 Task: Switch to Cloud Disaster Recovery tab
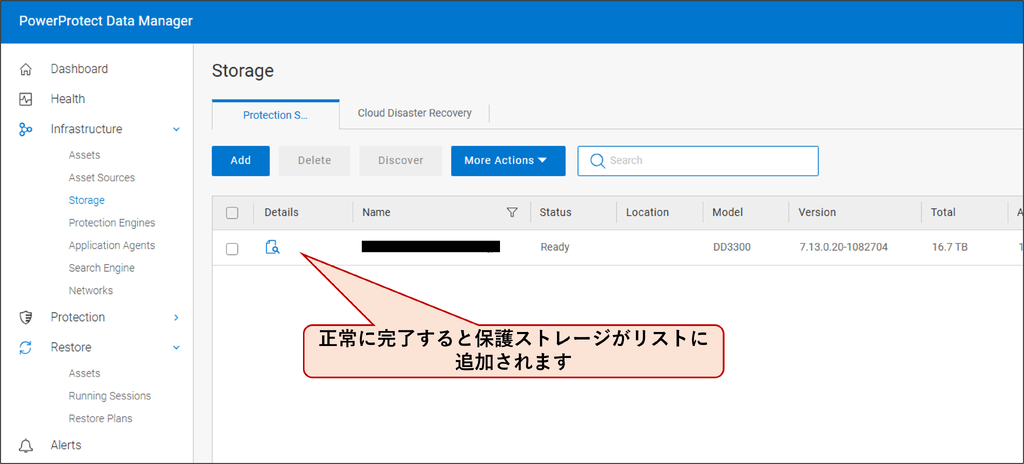(415, 113)
